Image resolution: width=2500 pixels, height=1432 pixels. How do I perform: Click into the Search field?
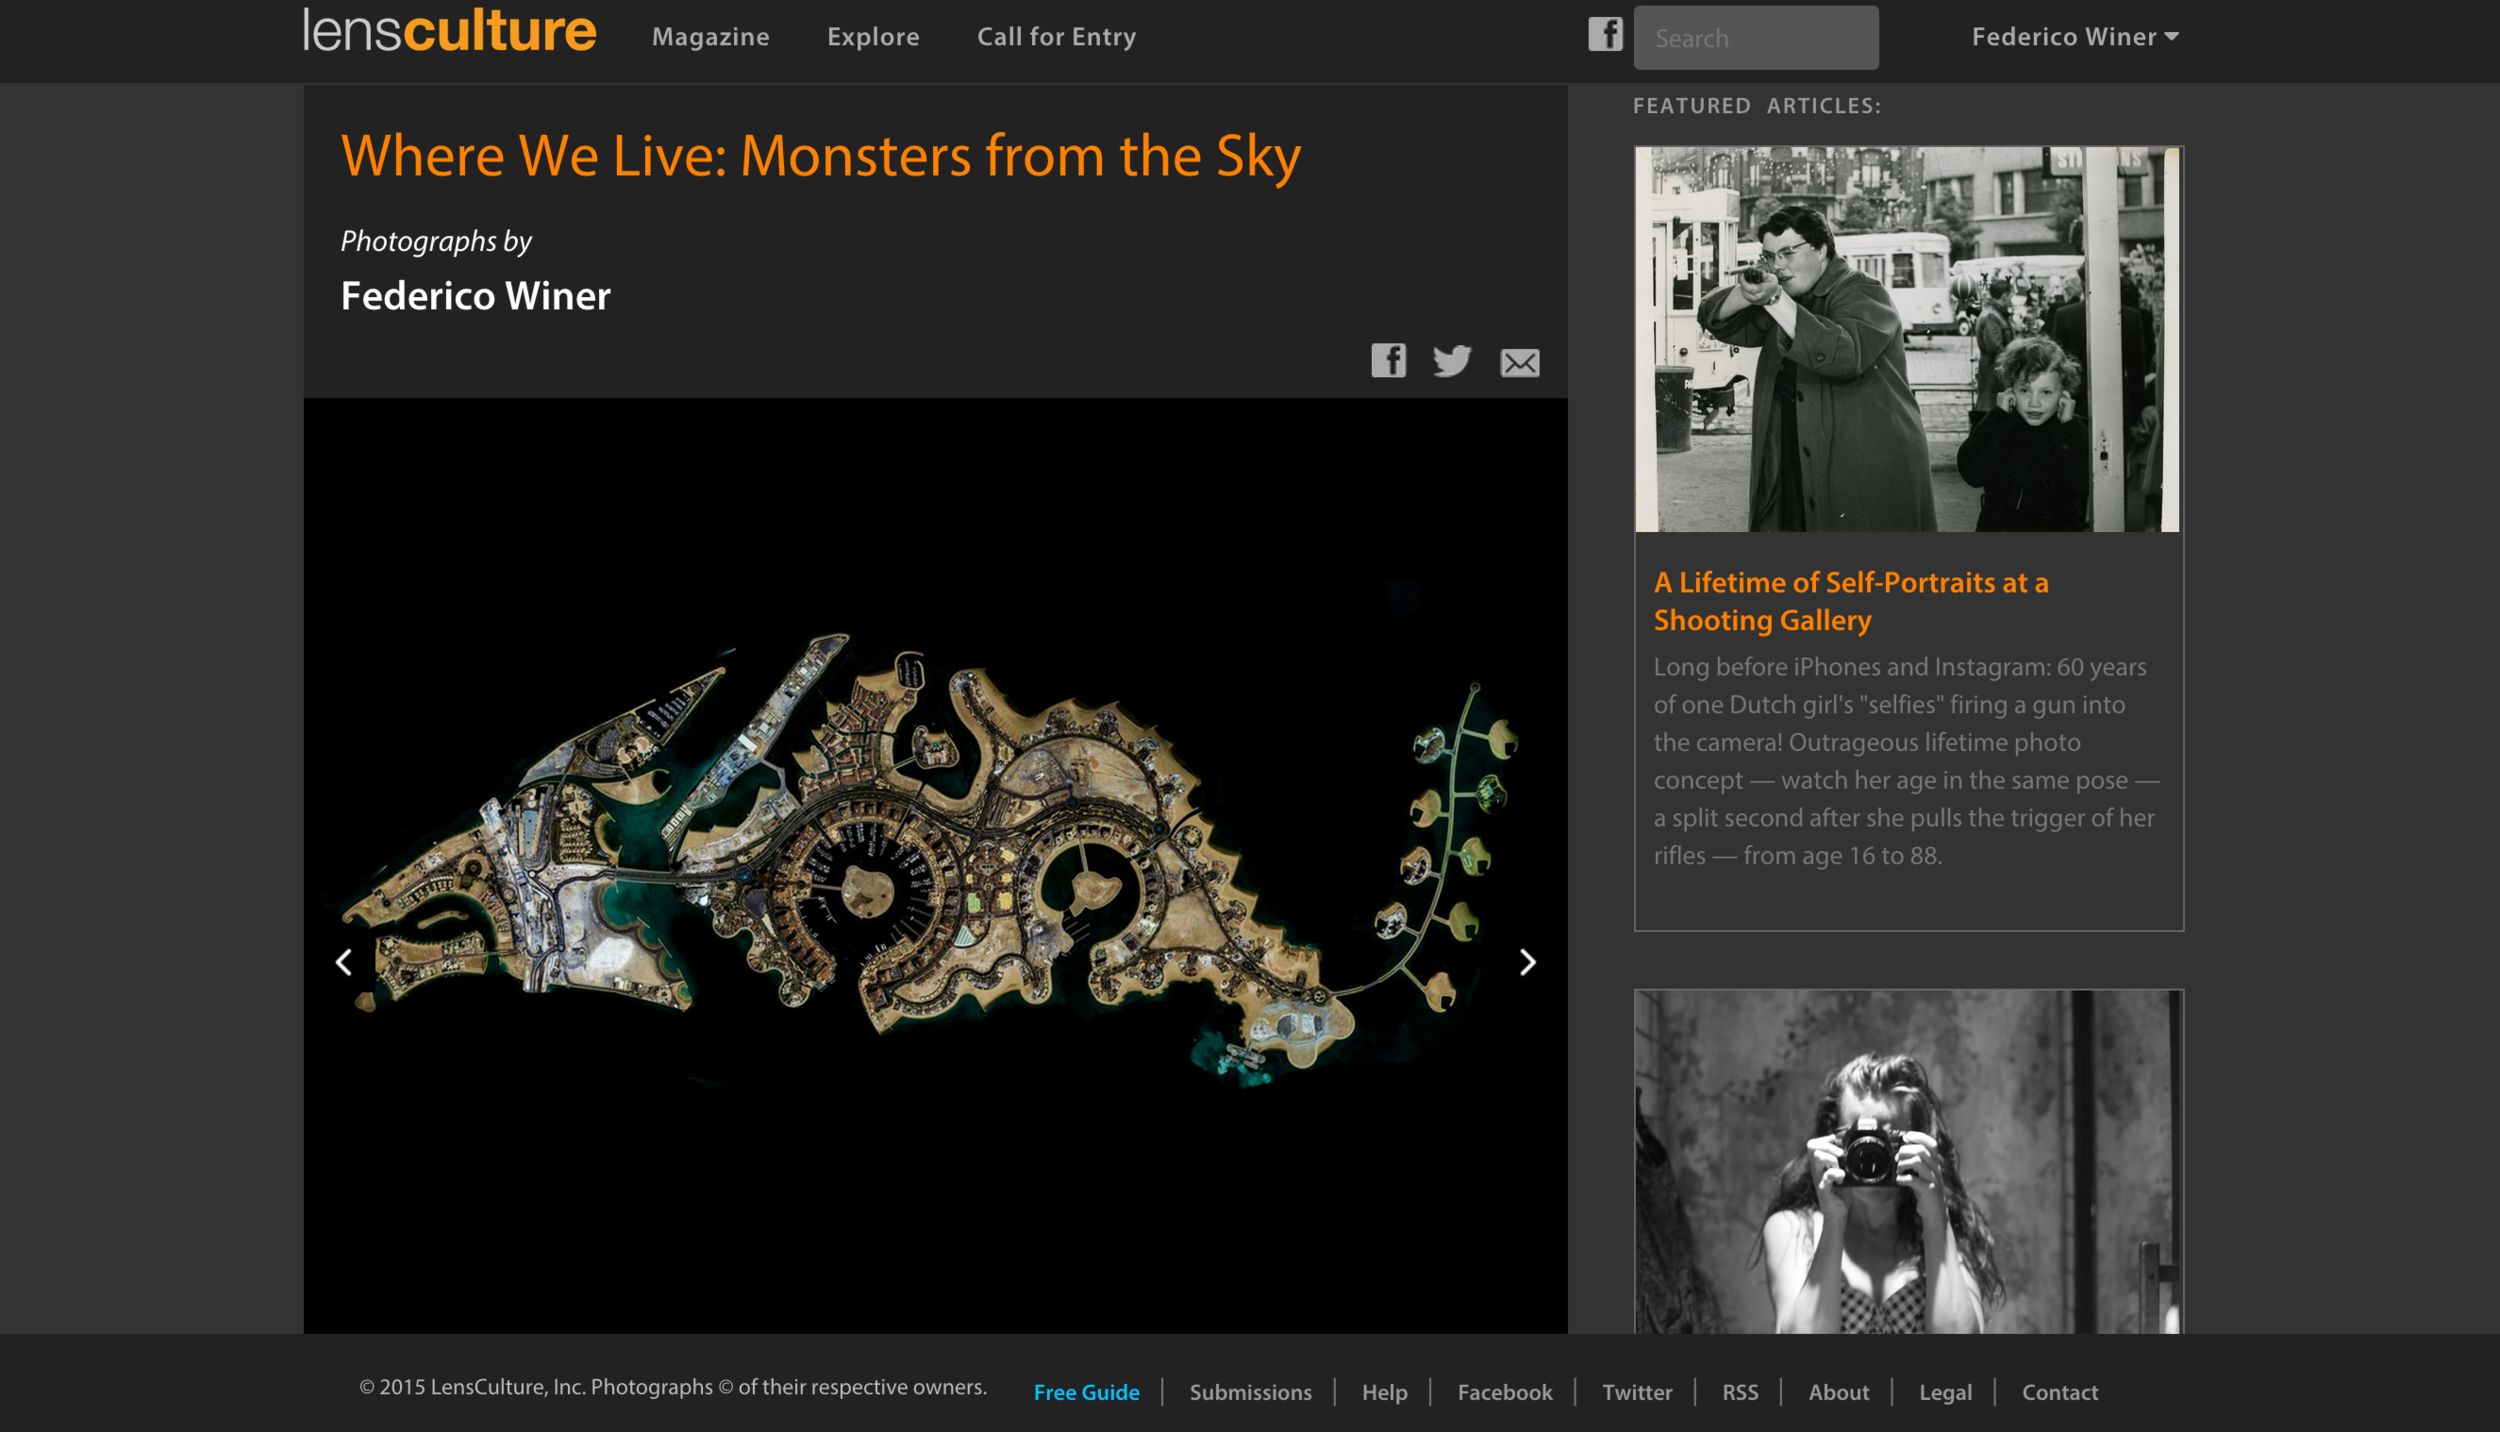pyautogui.click(x=1756, y=38)
